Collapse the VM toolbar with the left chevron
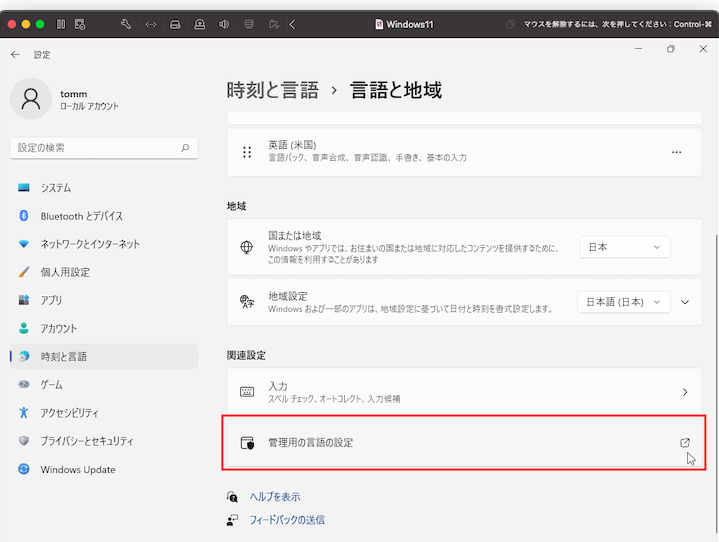Screen dimensions: 719x542 293,24
